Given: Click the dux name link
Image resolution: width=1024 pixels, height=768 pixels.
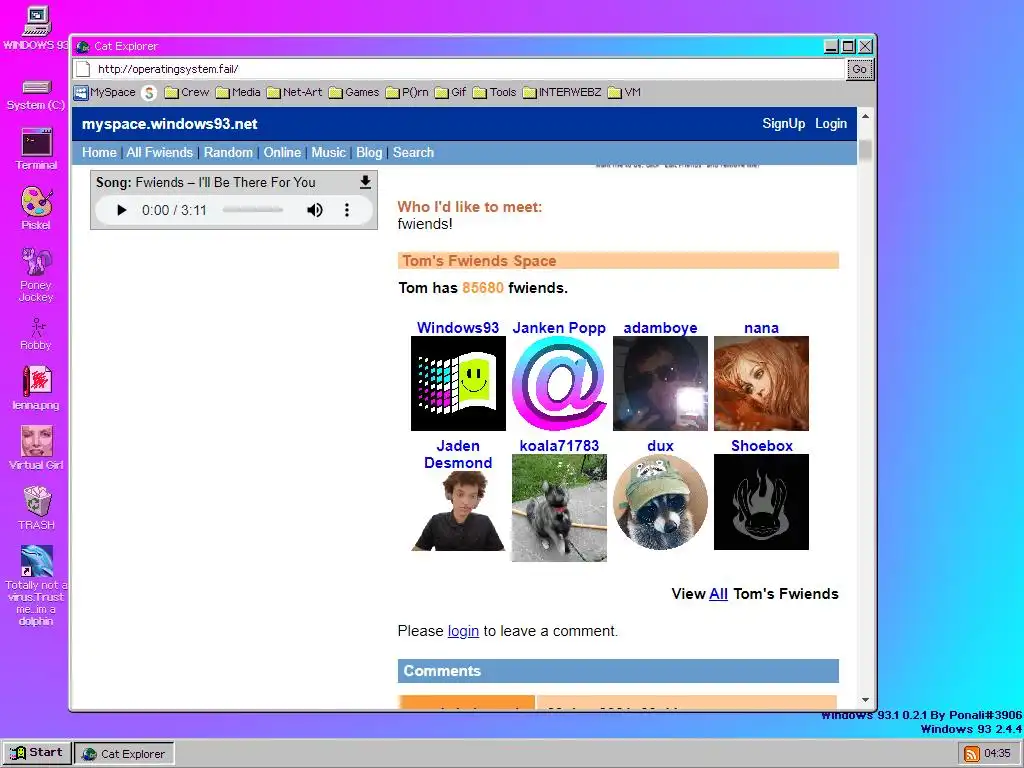Looking at the screenshot, I should click(x=660, y=446).
